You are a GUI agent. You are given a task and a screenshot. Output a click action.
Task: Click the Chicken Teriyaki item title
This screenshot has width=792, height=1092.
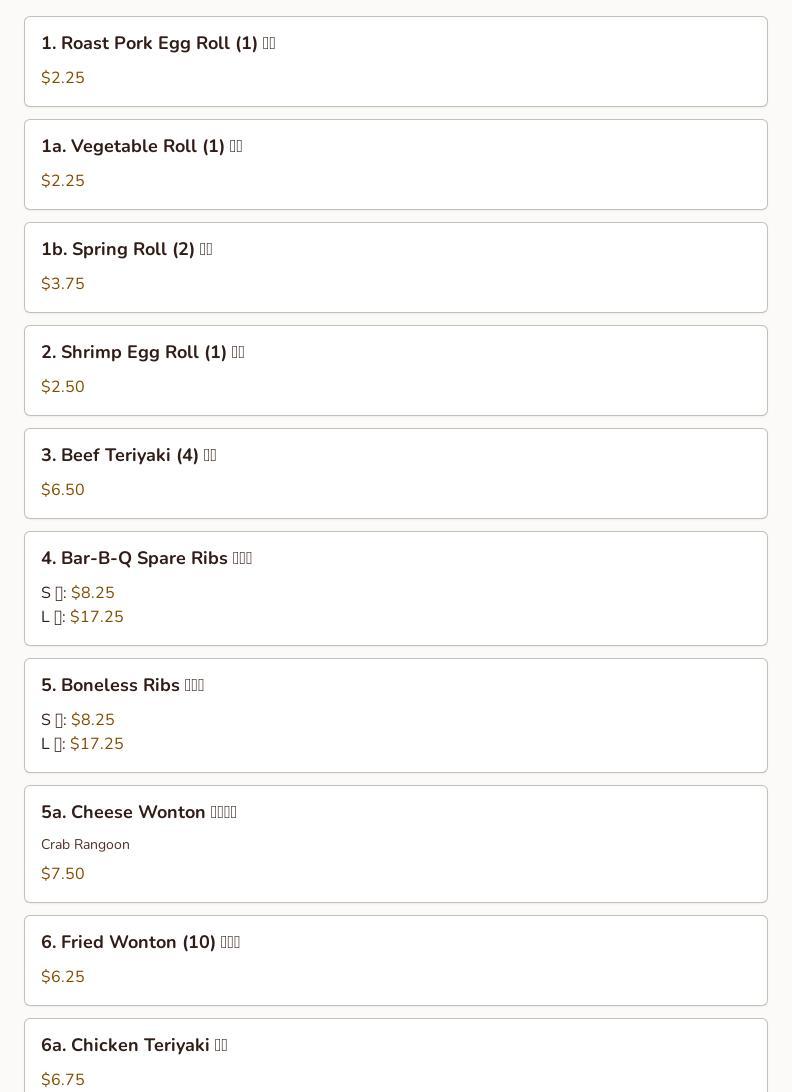(x=134, y=1046)
